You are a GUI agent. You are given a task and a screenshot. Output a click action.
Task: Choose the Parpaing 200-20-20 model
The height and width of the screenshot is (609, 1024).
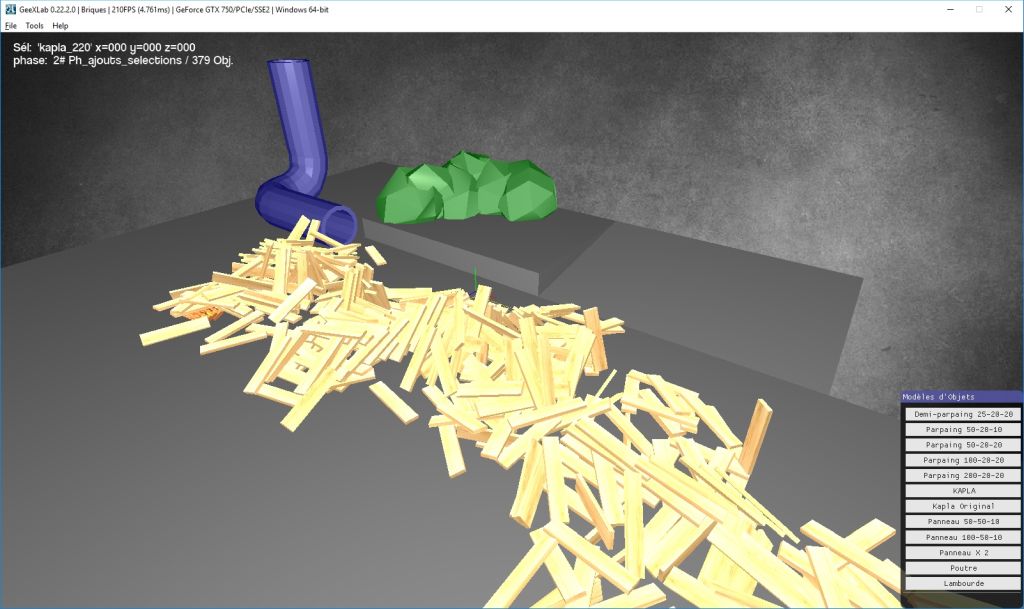(x=963, y=475)
